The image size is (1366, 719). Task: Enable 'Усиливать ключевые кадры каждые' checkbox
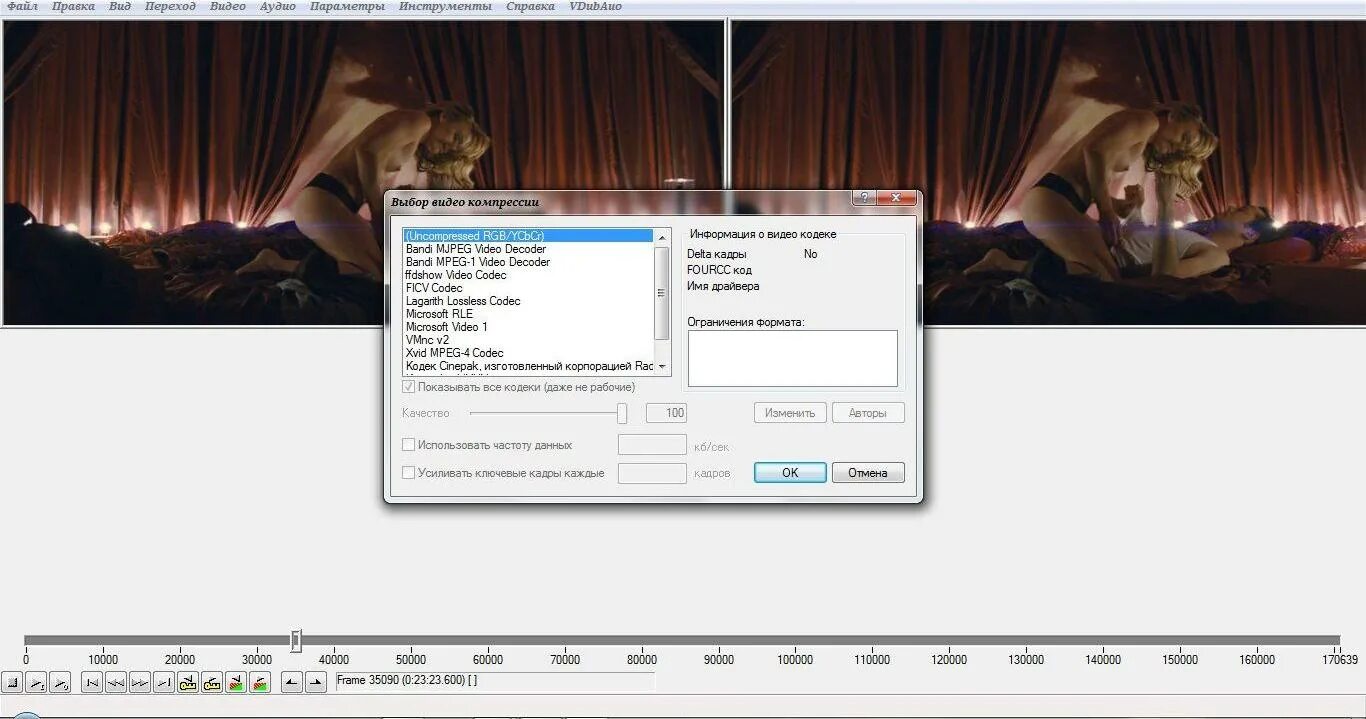(408, 473)
